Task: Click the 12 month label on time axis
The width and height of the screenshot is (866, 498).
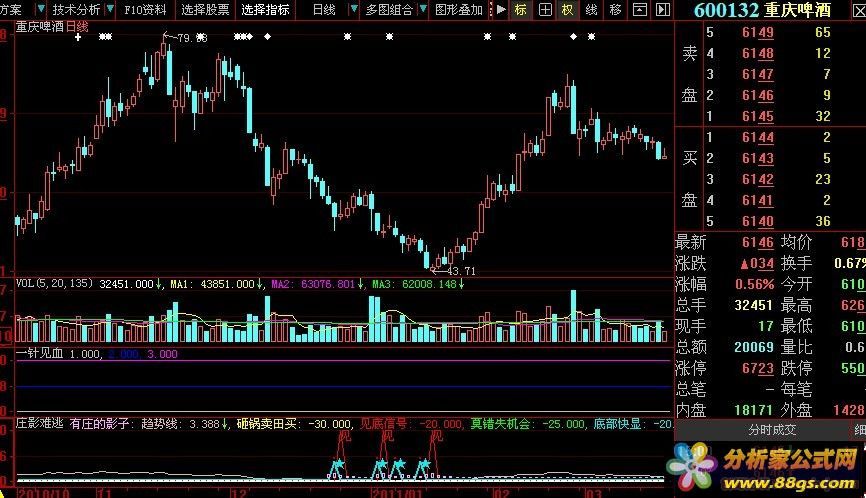Action: coord(237,492)
